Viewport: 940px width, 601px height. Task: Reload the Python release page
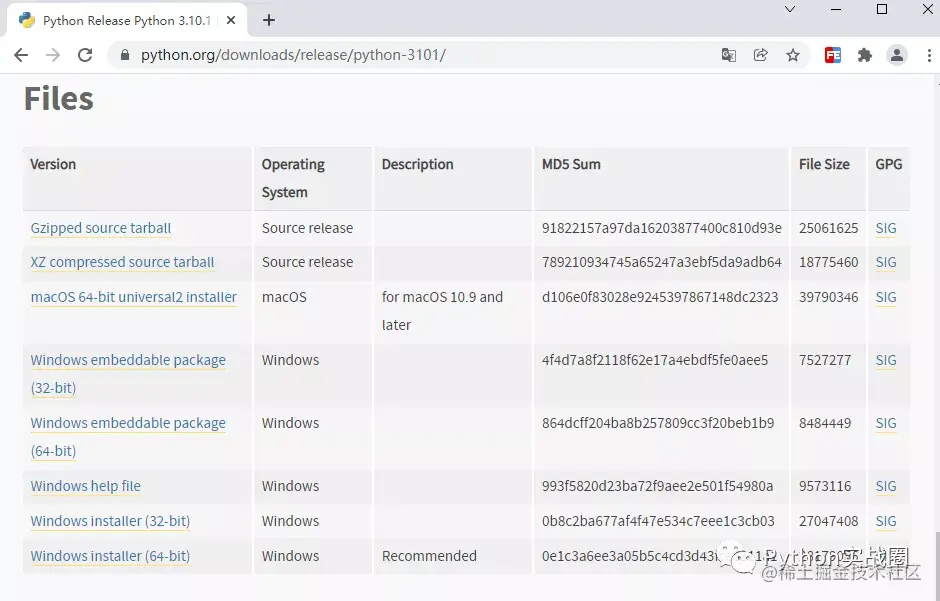tap(85, 55)
